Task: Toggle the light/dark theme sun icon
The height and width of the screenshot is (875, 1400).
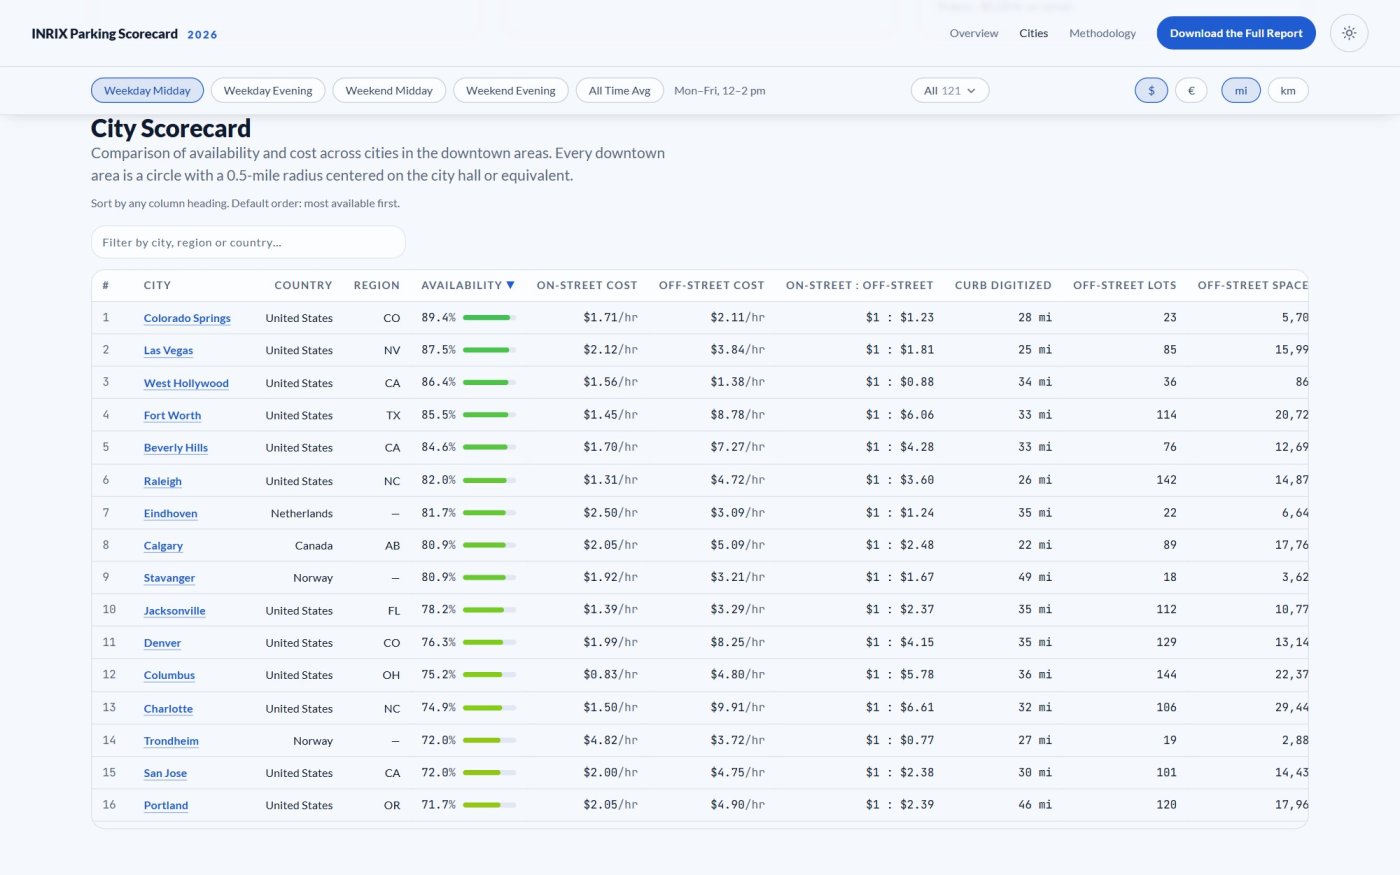Action: coord(1349,33)
